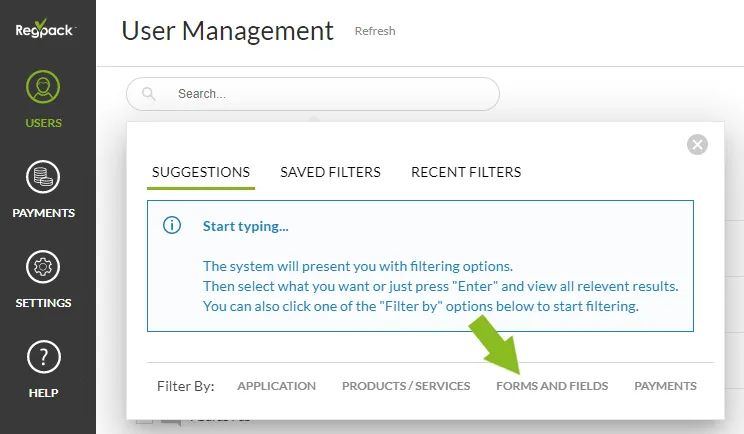Image resolution: width=744 pixels, height=434 pixels.
Task: Refresh the User Management list
Action: [x=375, y=31]
